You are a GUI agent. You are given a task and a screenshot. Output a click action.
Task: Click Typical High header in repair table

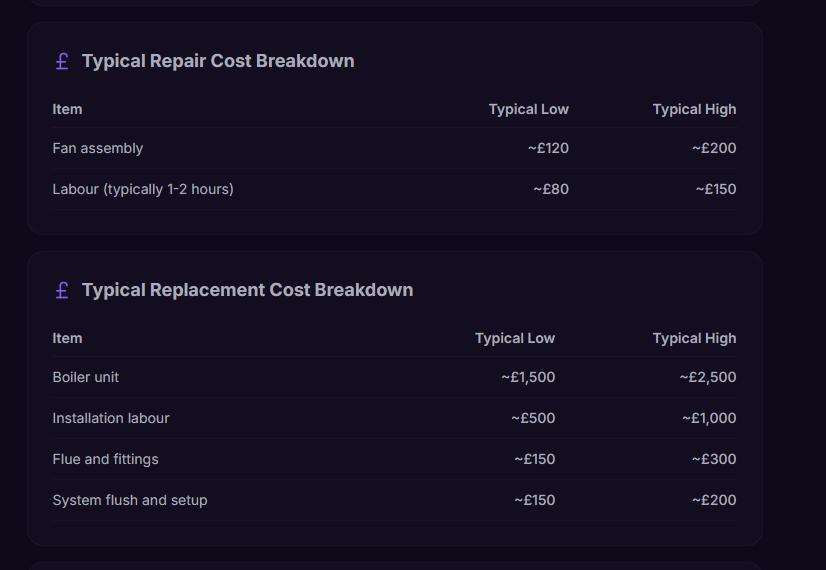point(694,110)
